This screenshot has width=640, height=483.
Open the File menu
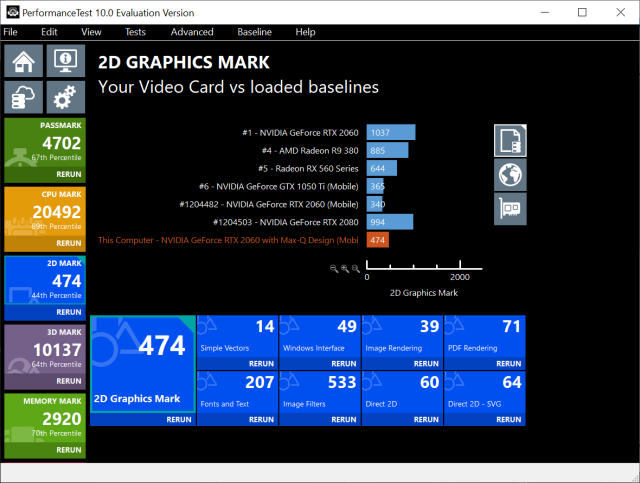(x=10, y=32)
